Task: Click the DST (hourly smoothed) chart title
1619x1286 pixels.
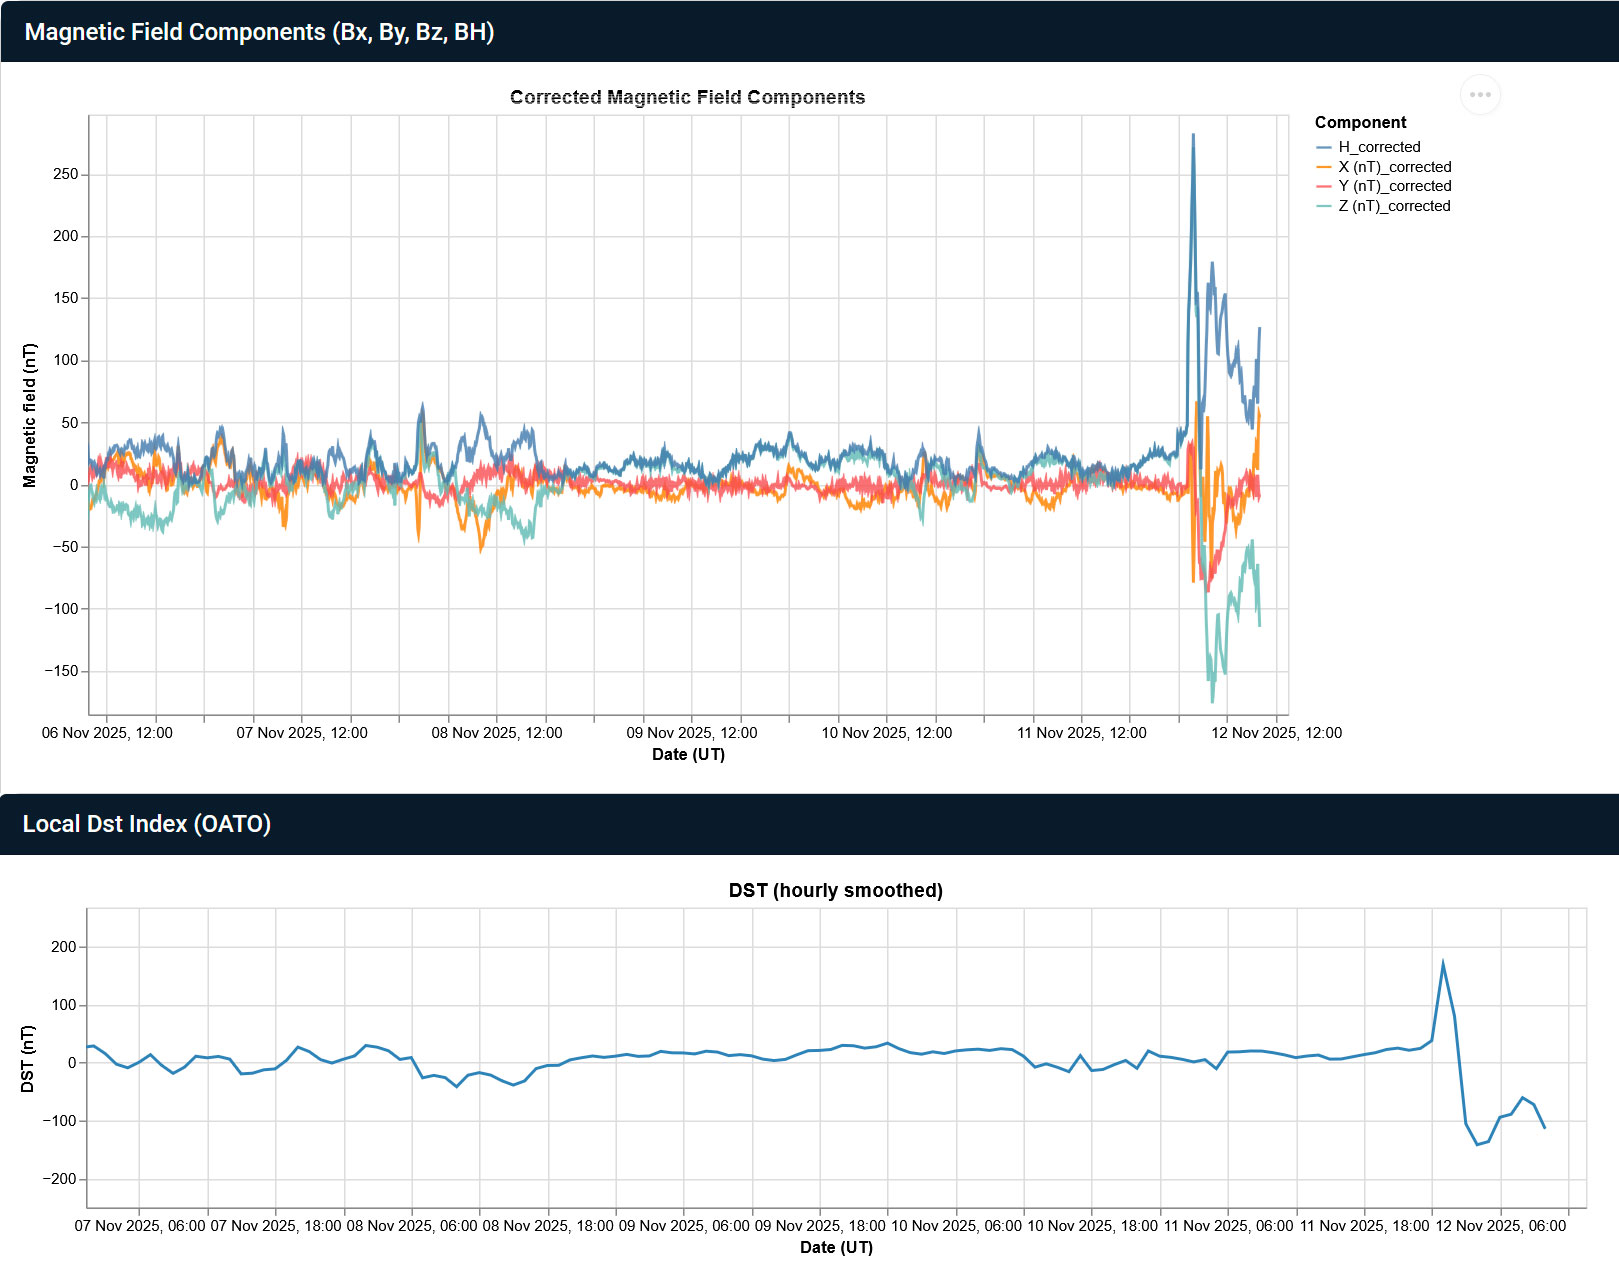Action: pyautogui.click(x=835, y=890)
